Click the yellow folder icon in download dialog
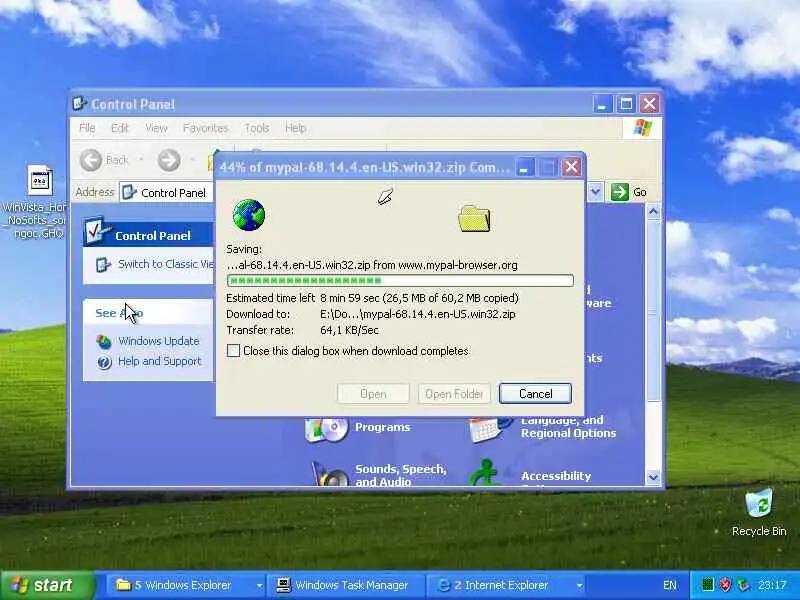 [x=474, y=218]
